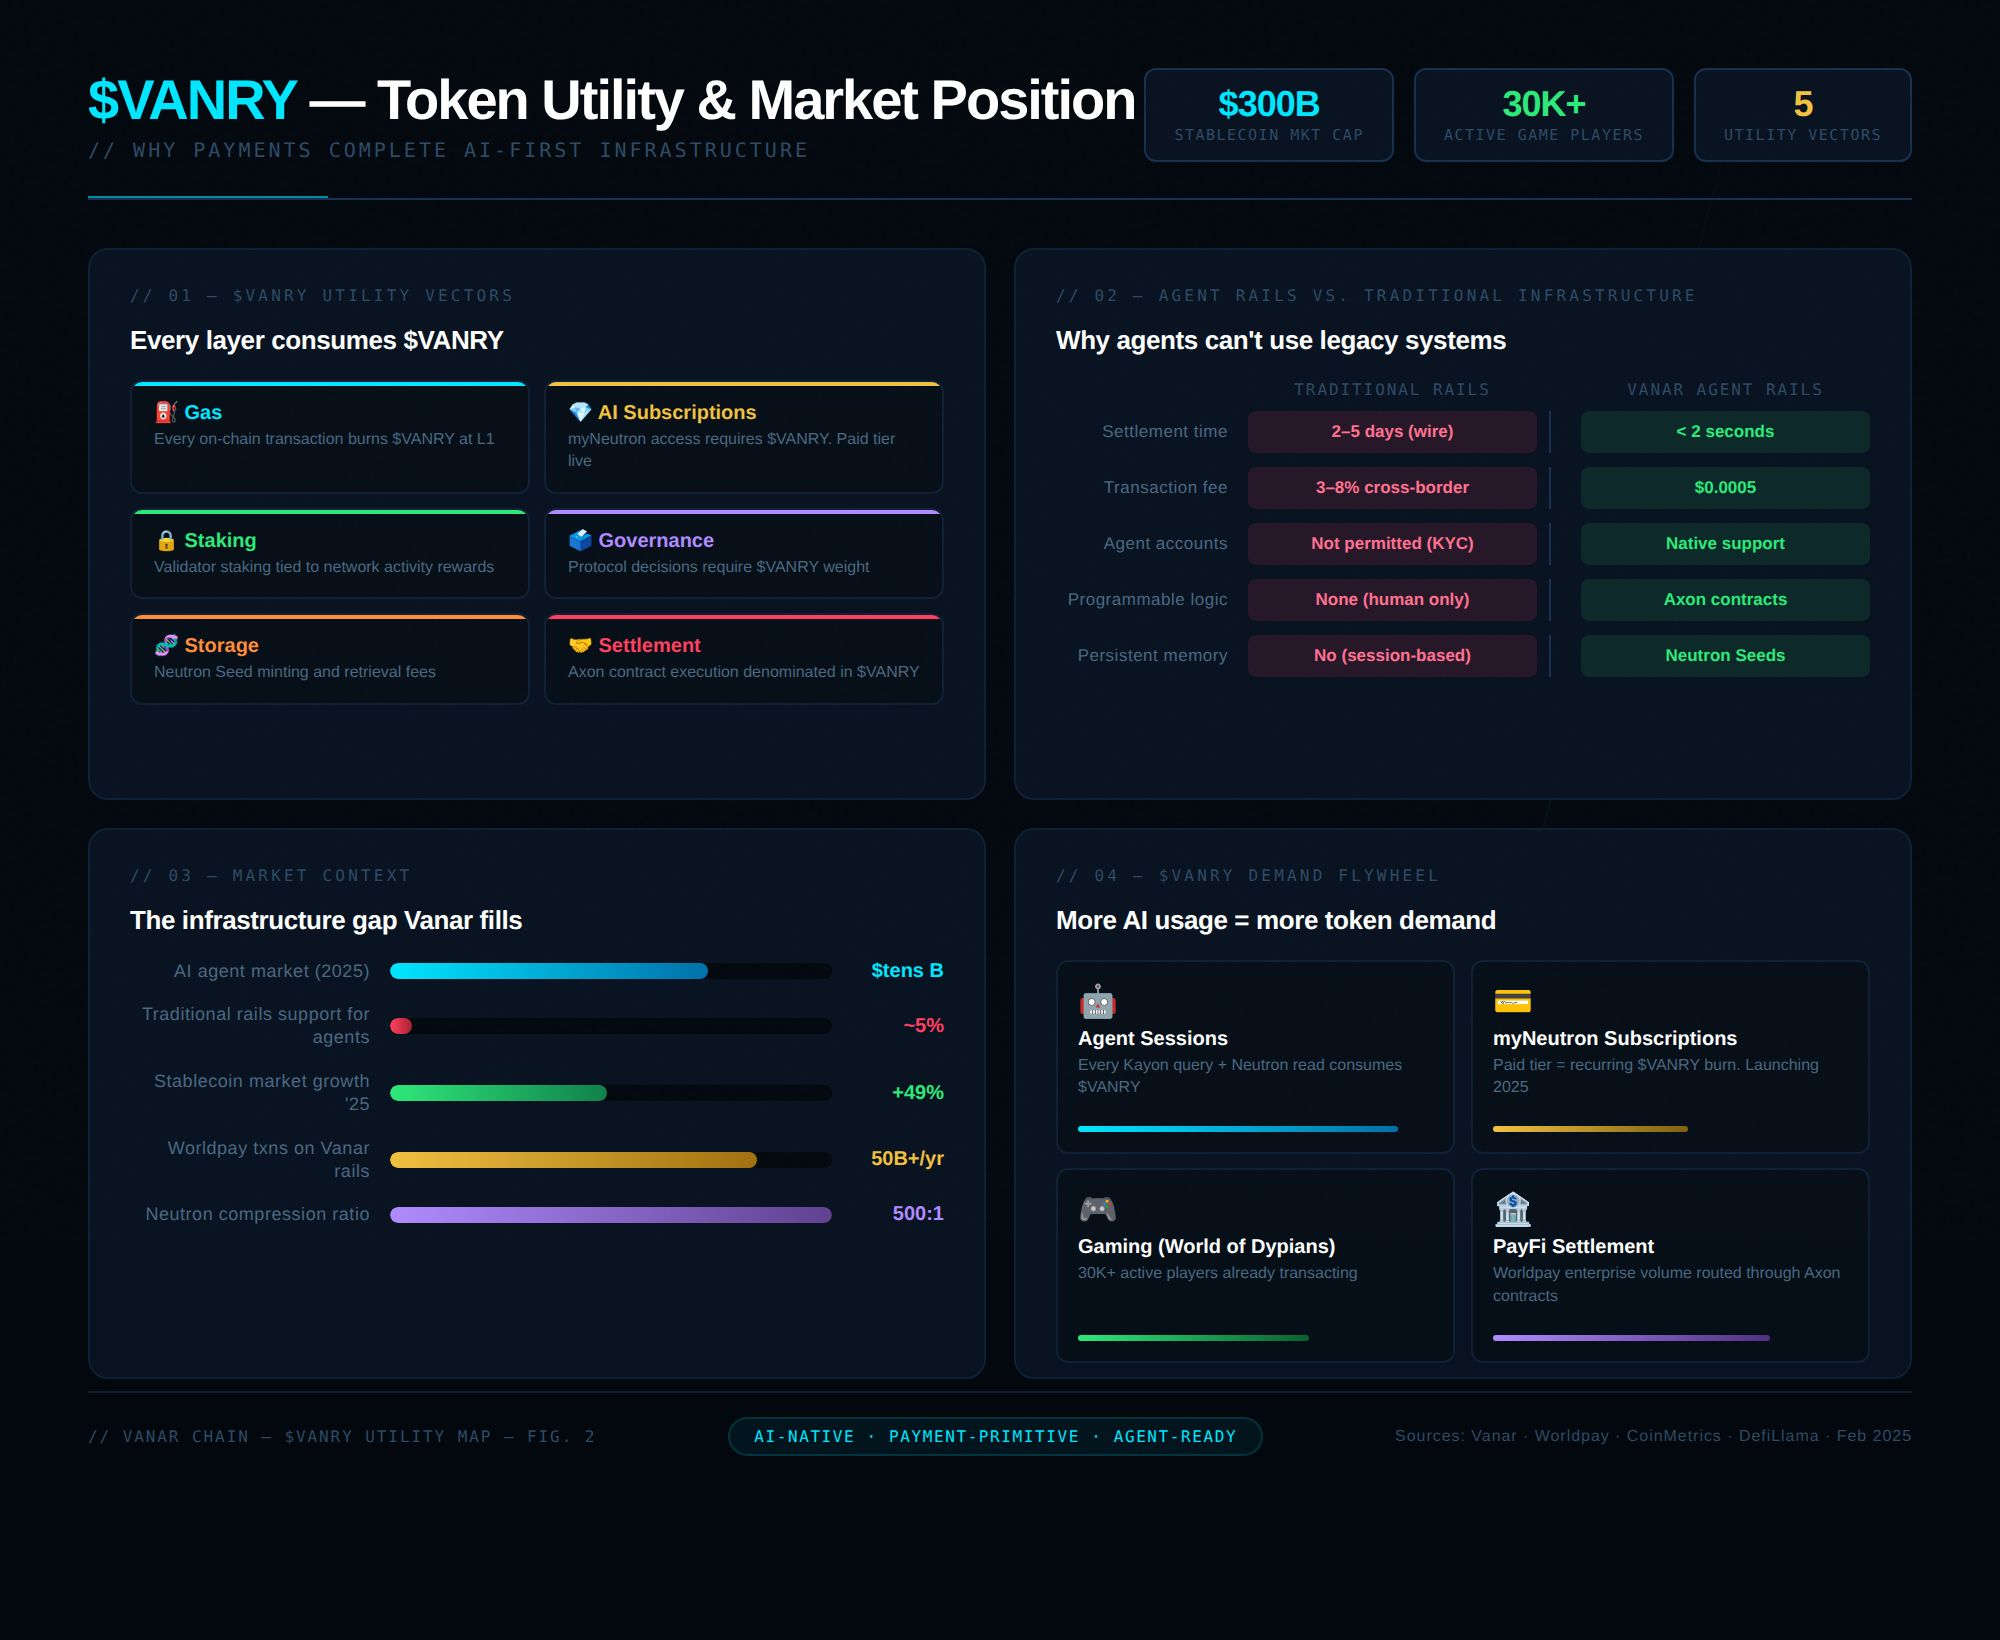This screenshot has height=1640, width=2000.
Task: Click the handshake icon beside Settlement
Action: point(580,645)
